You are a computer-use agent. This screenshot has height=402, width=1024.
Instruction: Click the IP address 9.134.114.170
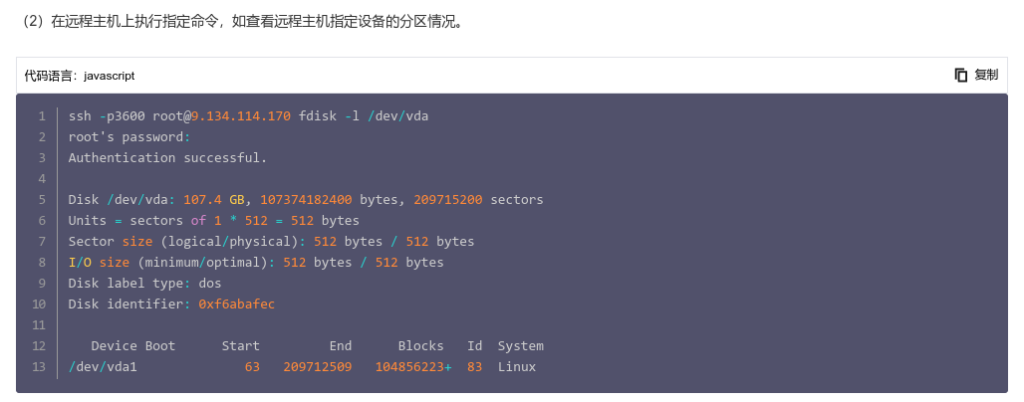tap(240, 116)
